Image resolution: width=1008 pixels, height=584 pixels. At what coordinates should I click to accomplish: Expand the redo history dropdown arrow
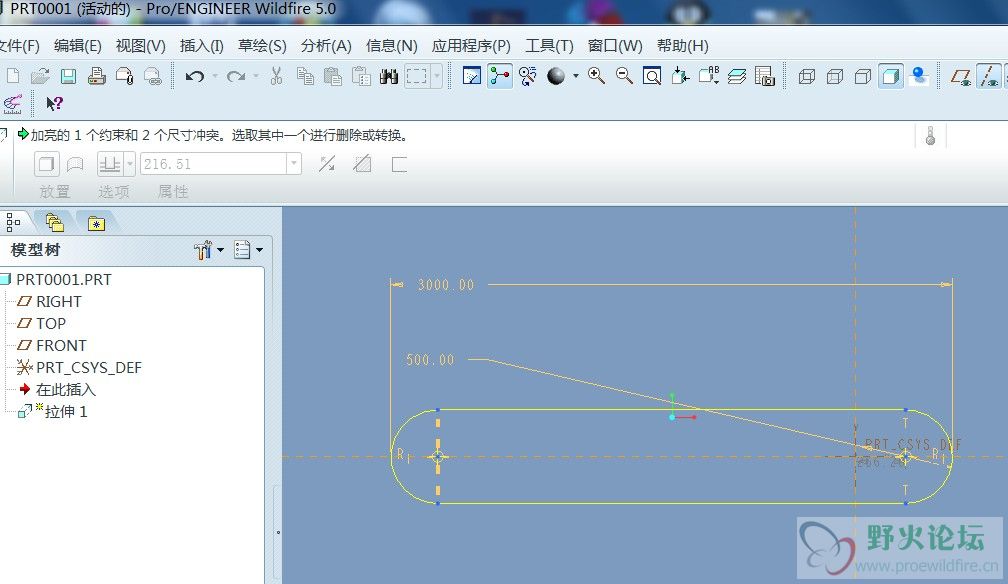256,77
